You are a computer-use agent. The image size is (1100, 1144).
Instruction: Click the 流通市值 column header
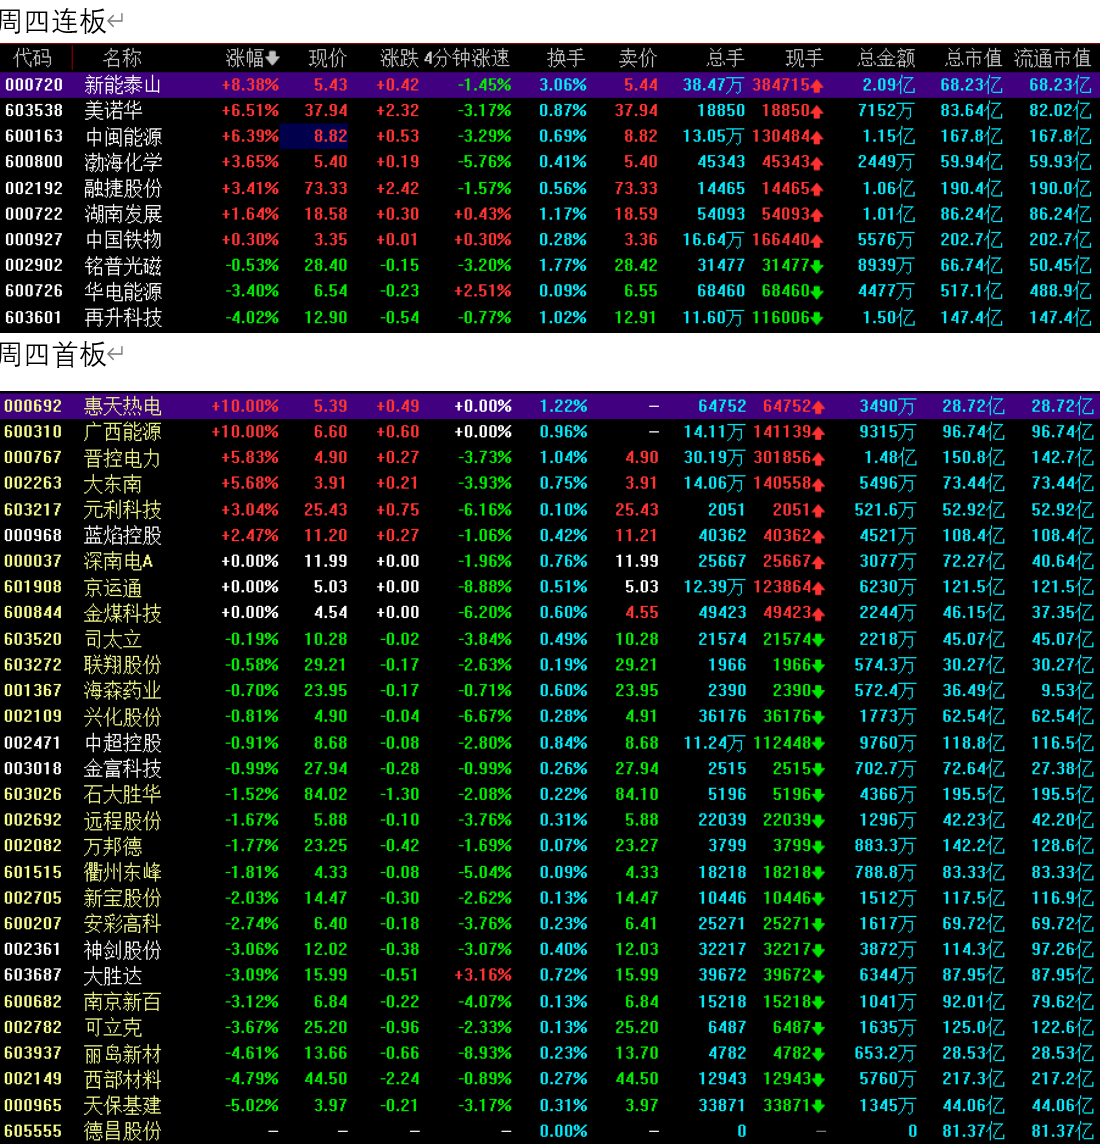pos(1053,58)
